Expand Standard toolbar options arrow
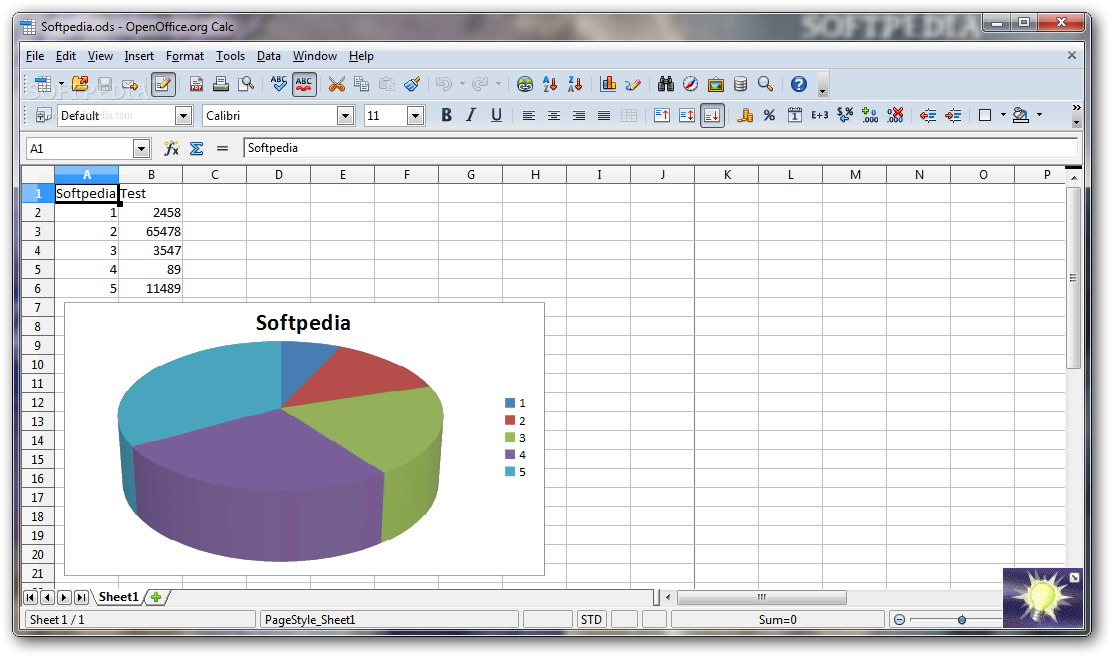The image size is (1112, 657). [x=823, y=84]
